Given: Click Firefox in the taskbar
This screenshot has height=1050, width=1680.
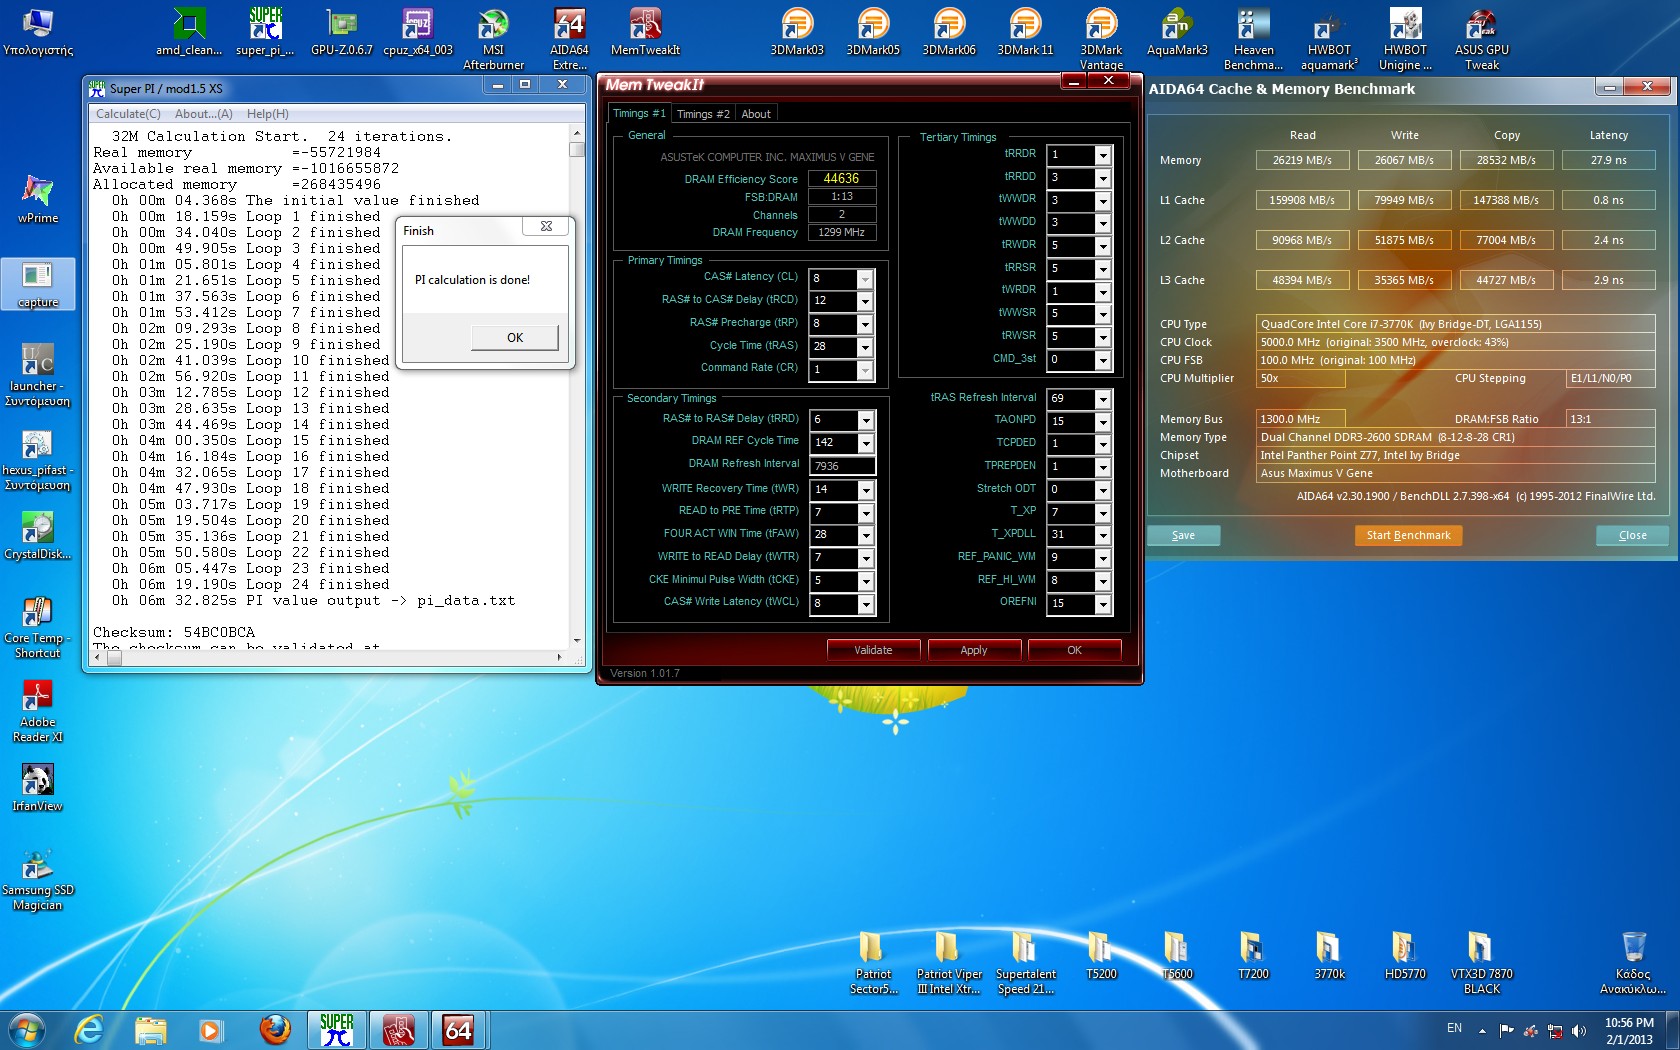Looking at the screenshot, I should 274,1029.
